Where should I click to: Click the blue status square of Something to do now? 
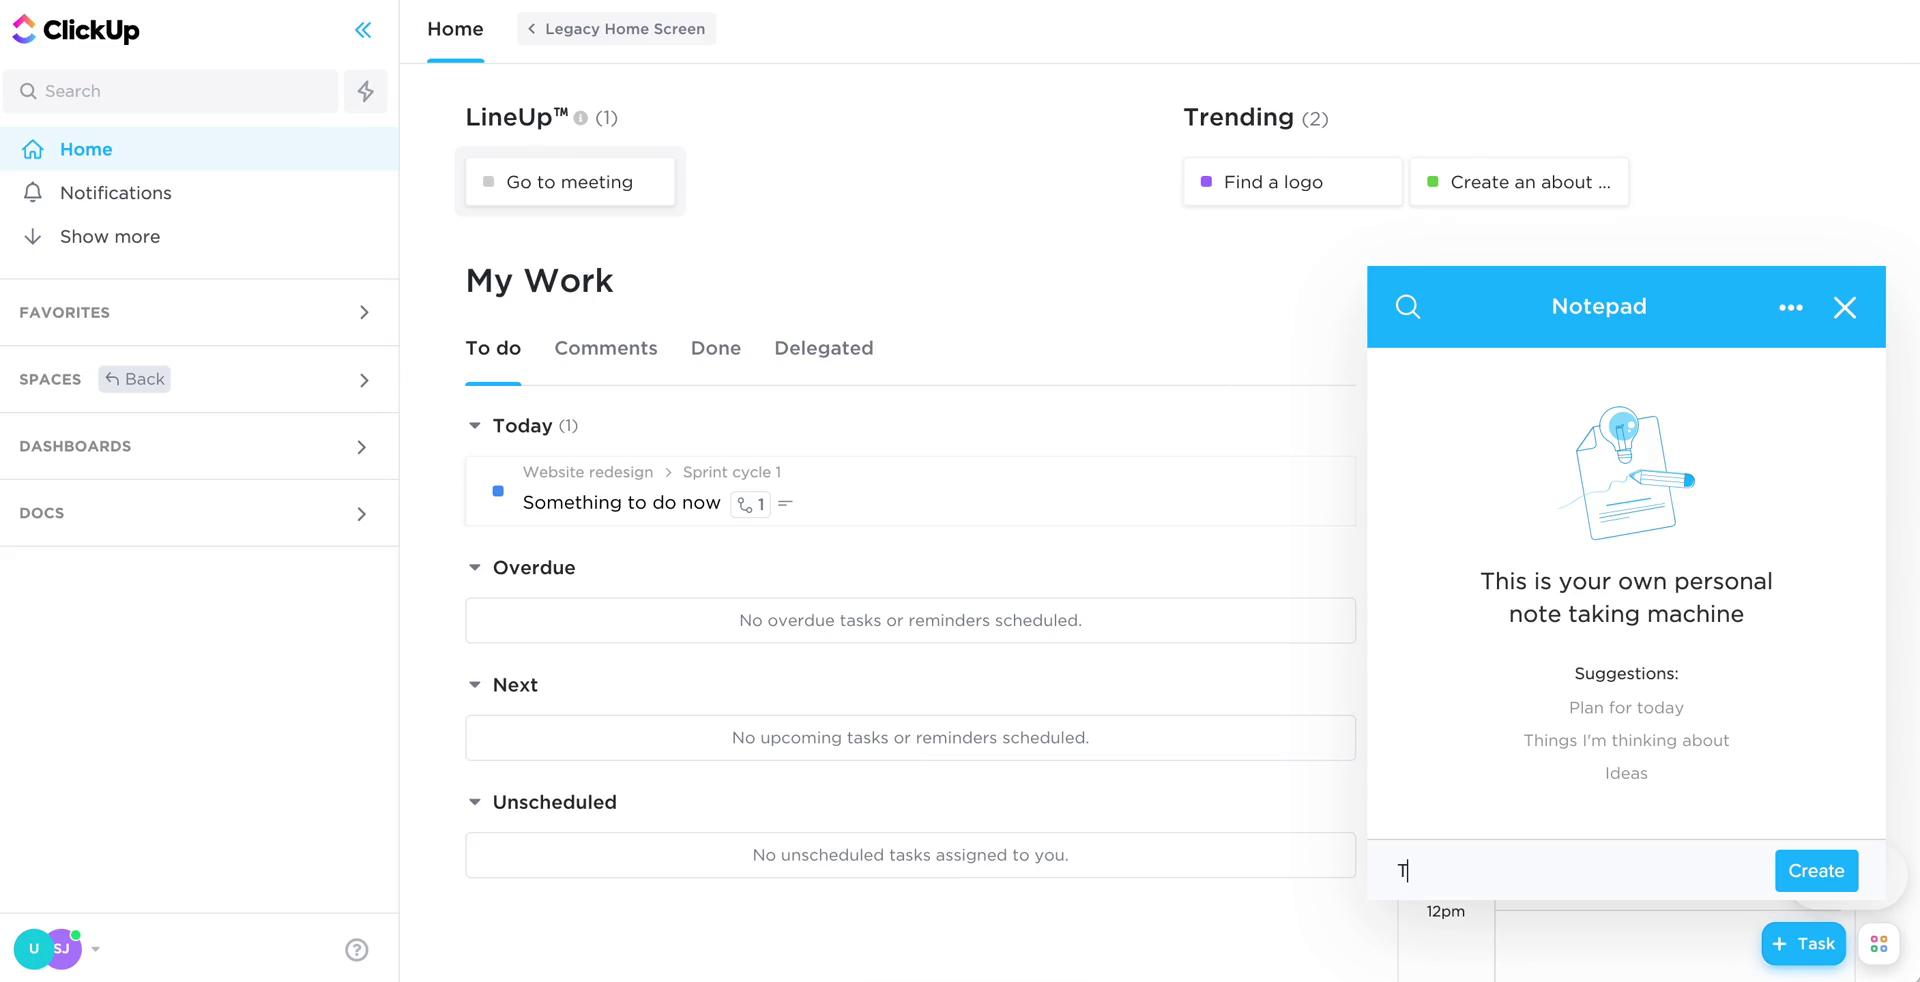click(x=498, y=491)
